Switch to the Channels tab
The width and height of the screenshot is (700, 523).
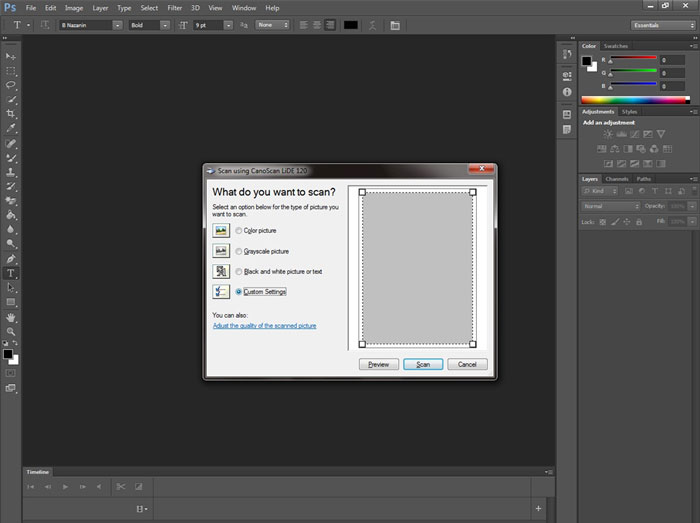[x=617, y=179]
